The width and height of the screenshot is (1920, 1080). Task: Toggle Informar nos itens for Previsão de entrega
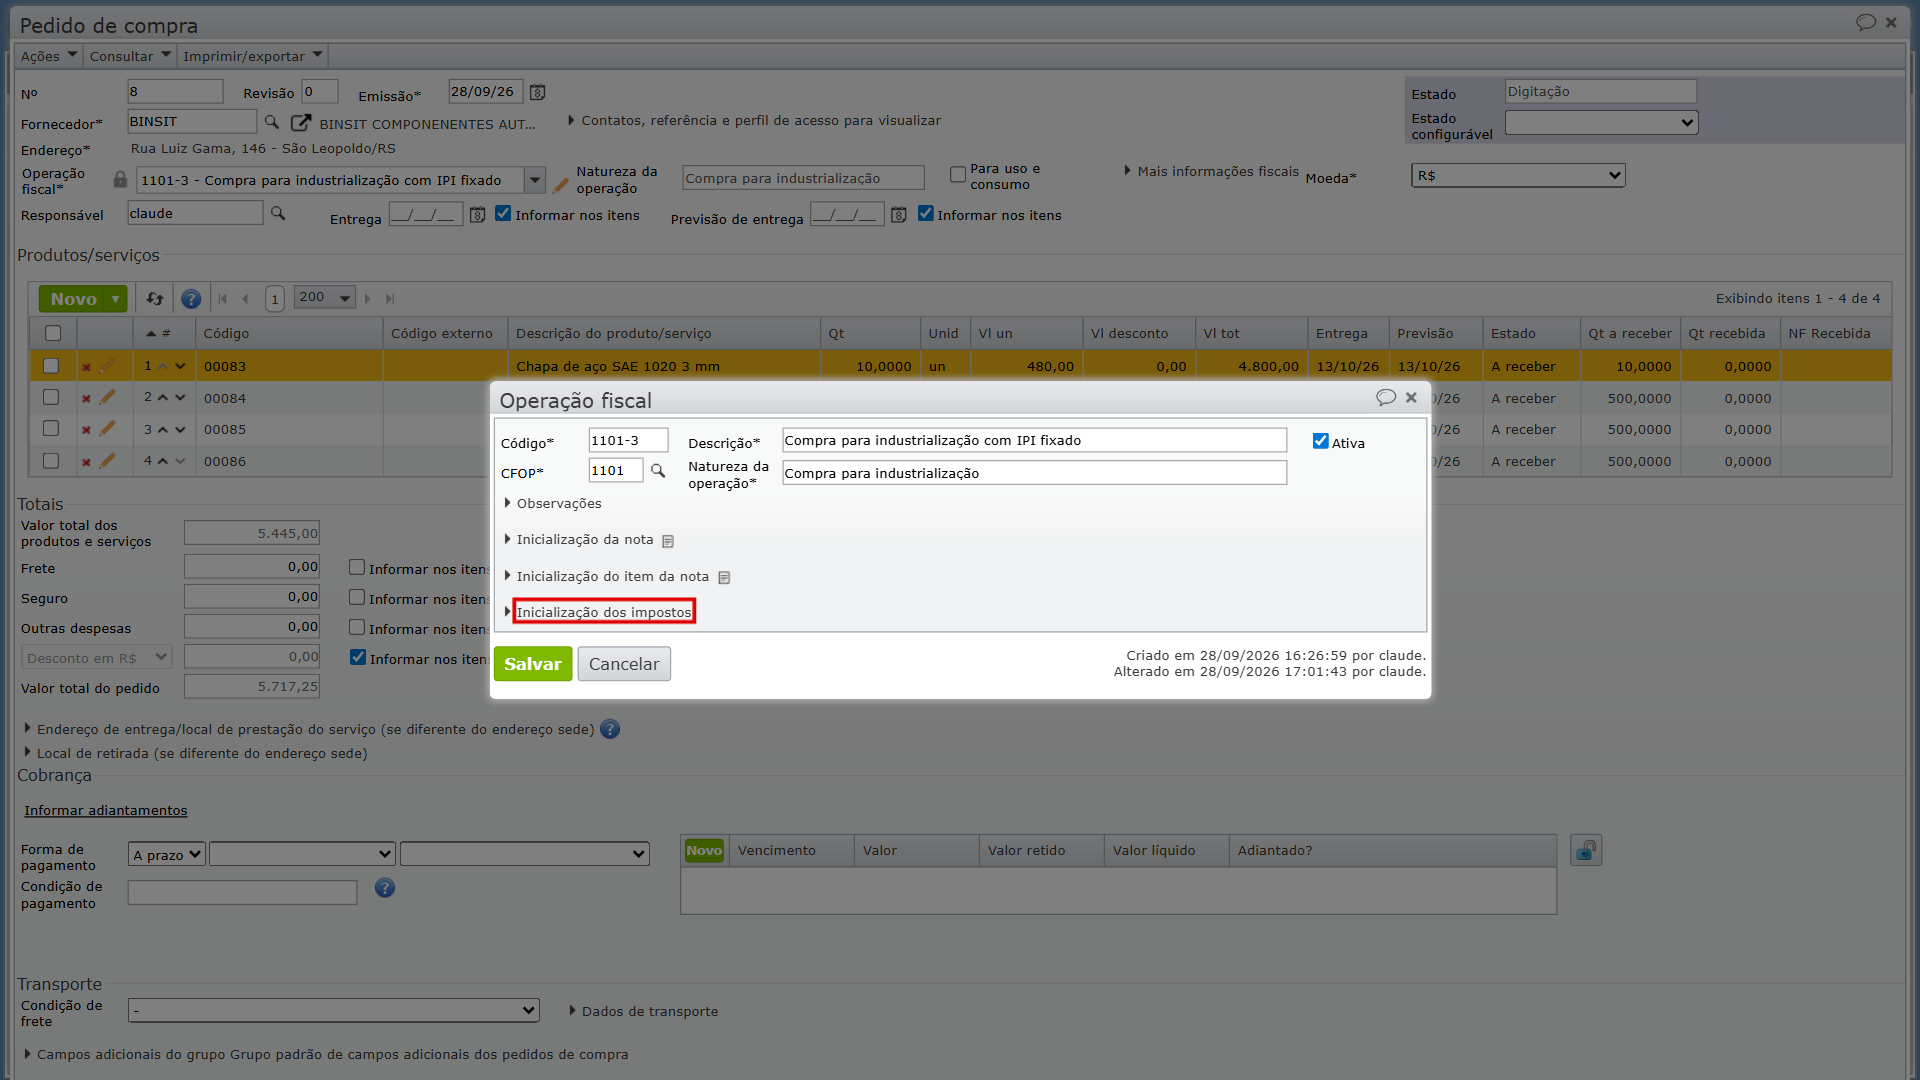click(925, 214)
